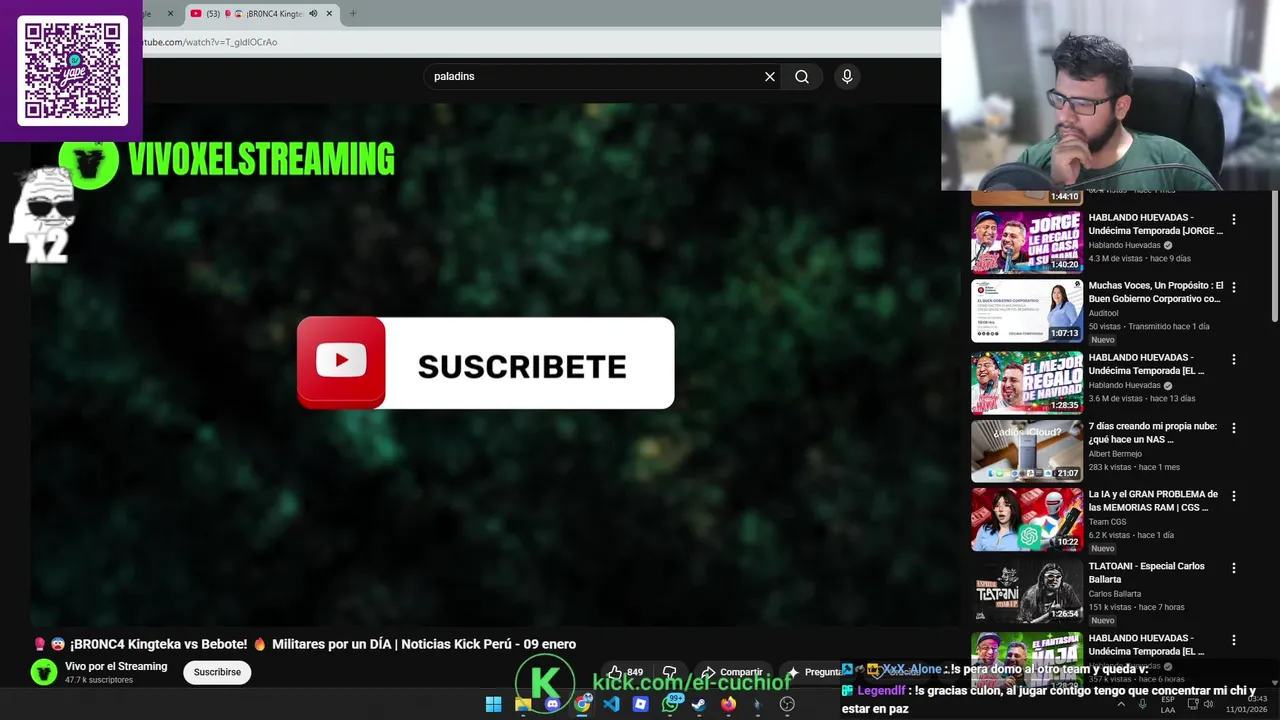Dislike the video with thumbs down
Screen dimensions: 1280x720
(x=670, y=672)
